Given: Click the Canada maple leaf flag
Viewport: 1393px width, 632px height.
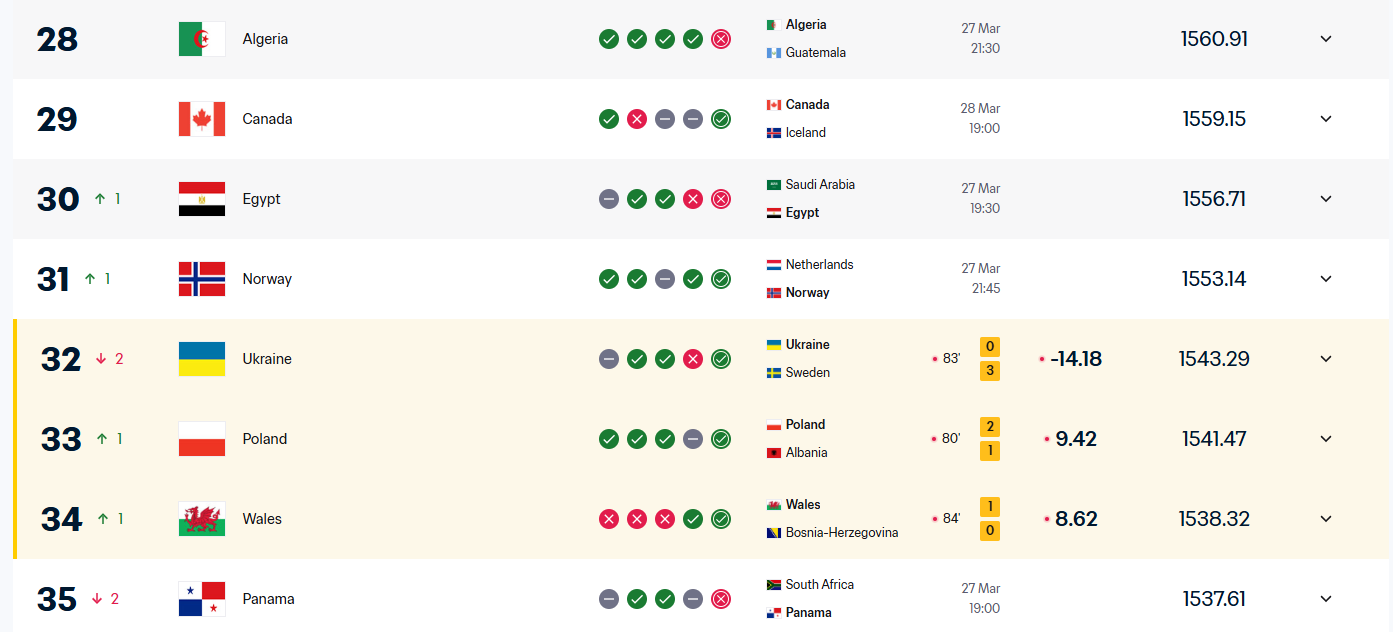Looking at the screenshot, I should (x=201, y=119).
